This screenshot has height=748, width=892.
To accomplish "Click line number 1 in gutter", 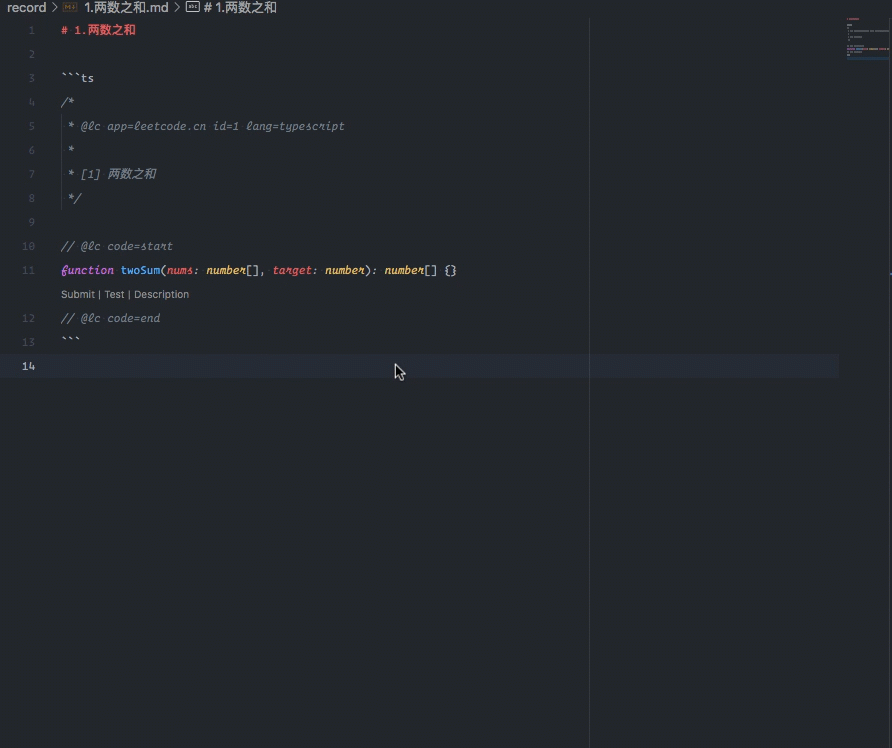I will click(x=32, y=30).
